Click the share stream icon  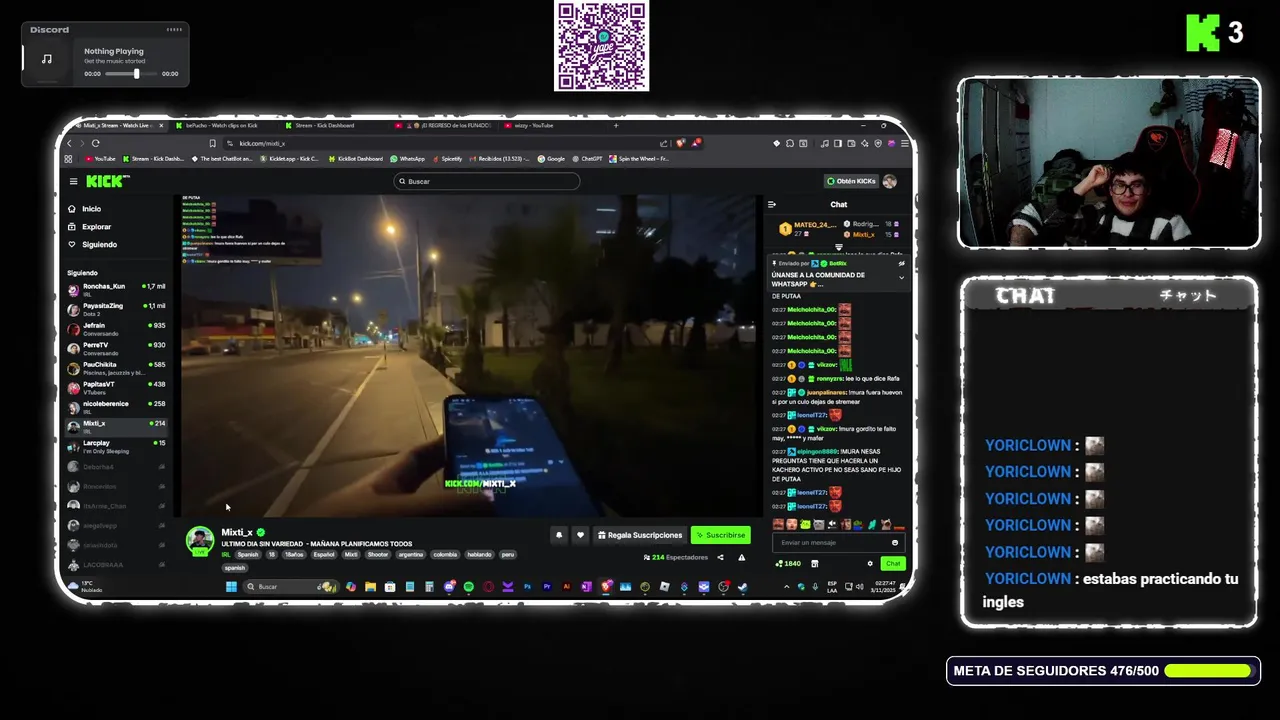click(720, 557)
